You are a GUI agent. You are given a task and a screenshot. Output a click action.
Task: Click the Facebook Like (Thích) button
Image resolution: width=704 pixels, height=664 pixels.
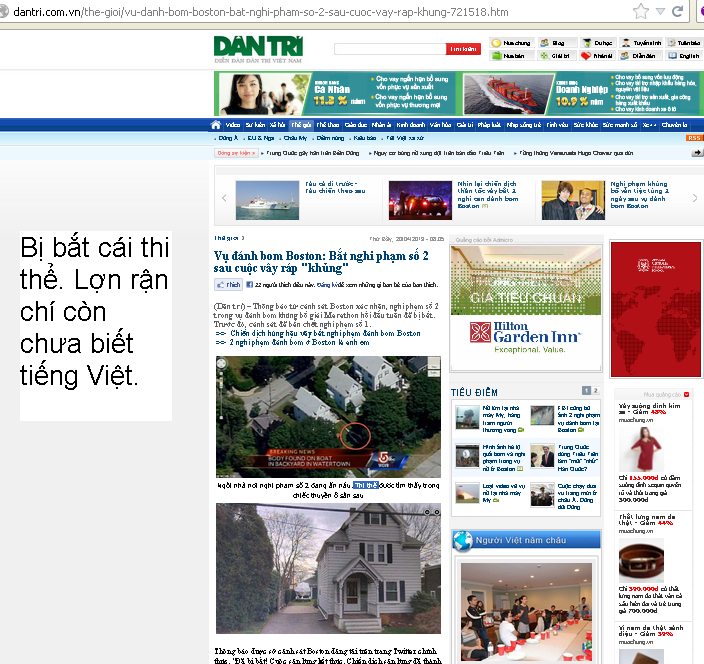click(x=229, y=285)
